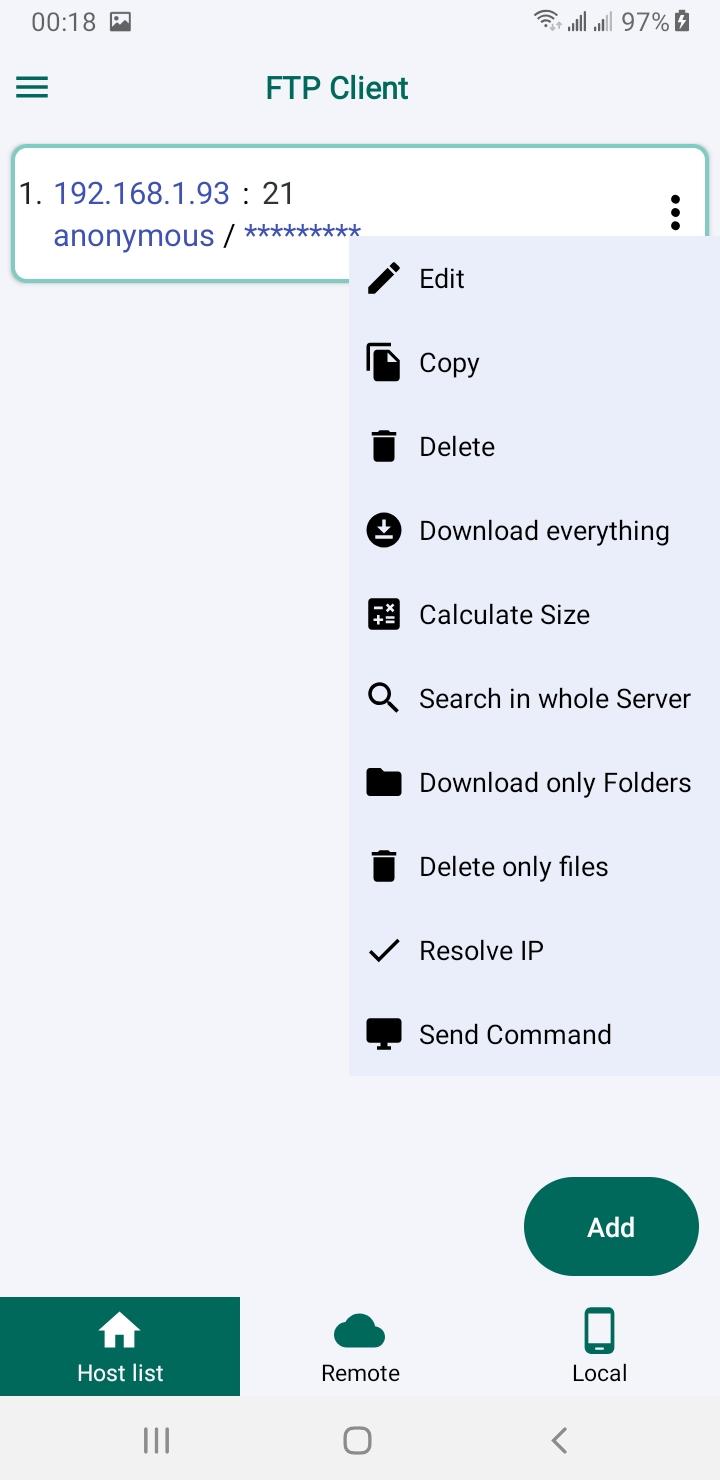Click the pencil Edit icon
720x1480 pixels.
point(384,278)
